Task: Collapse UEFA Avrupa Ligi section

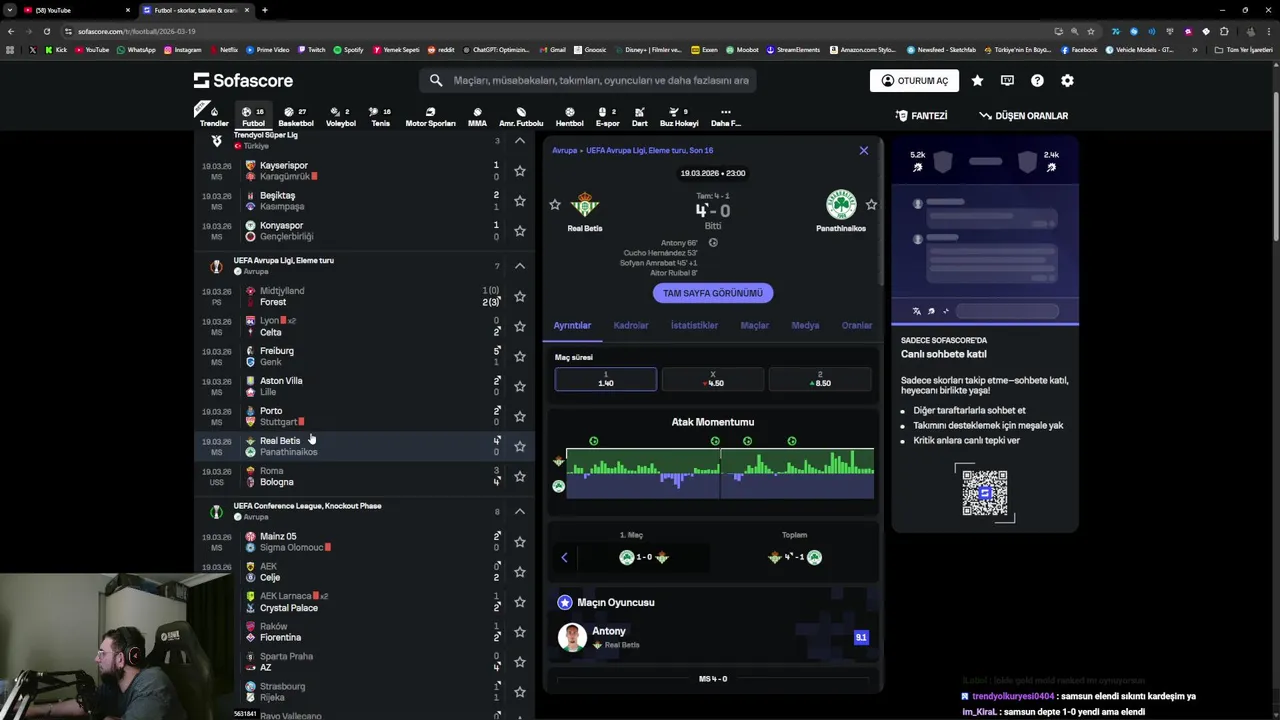Action: tap(520, 266)
